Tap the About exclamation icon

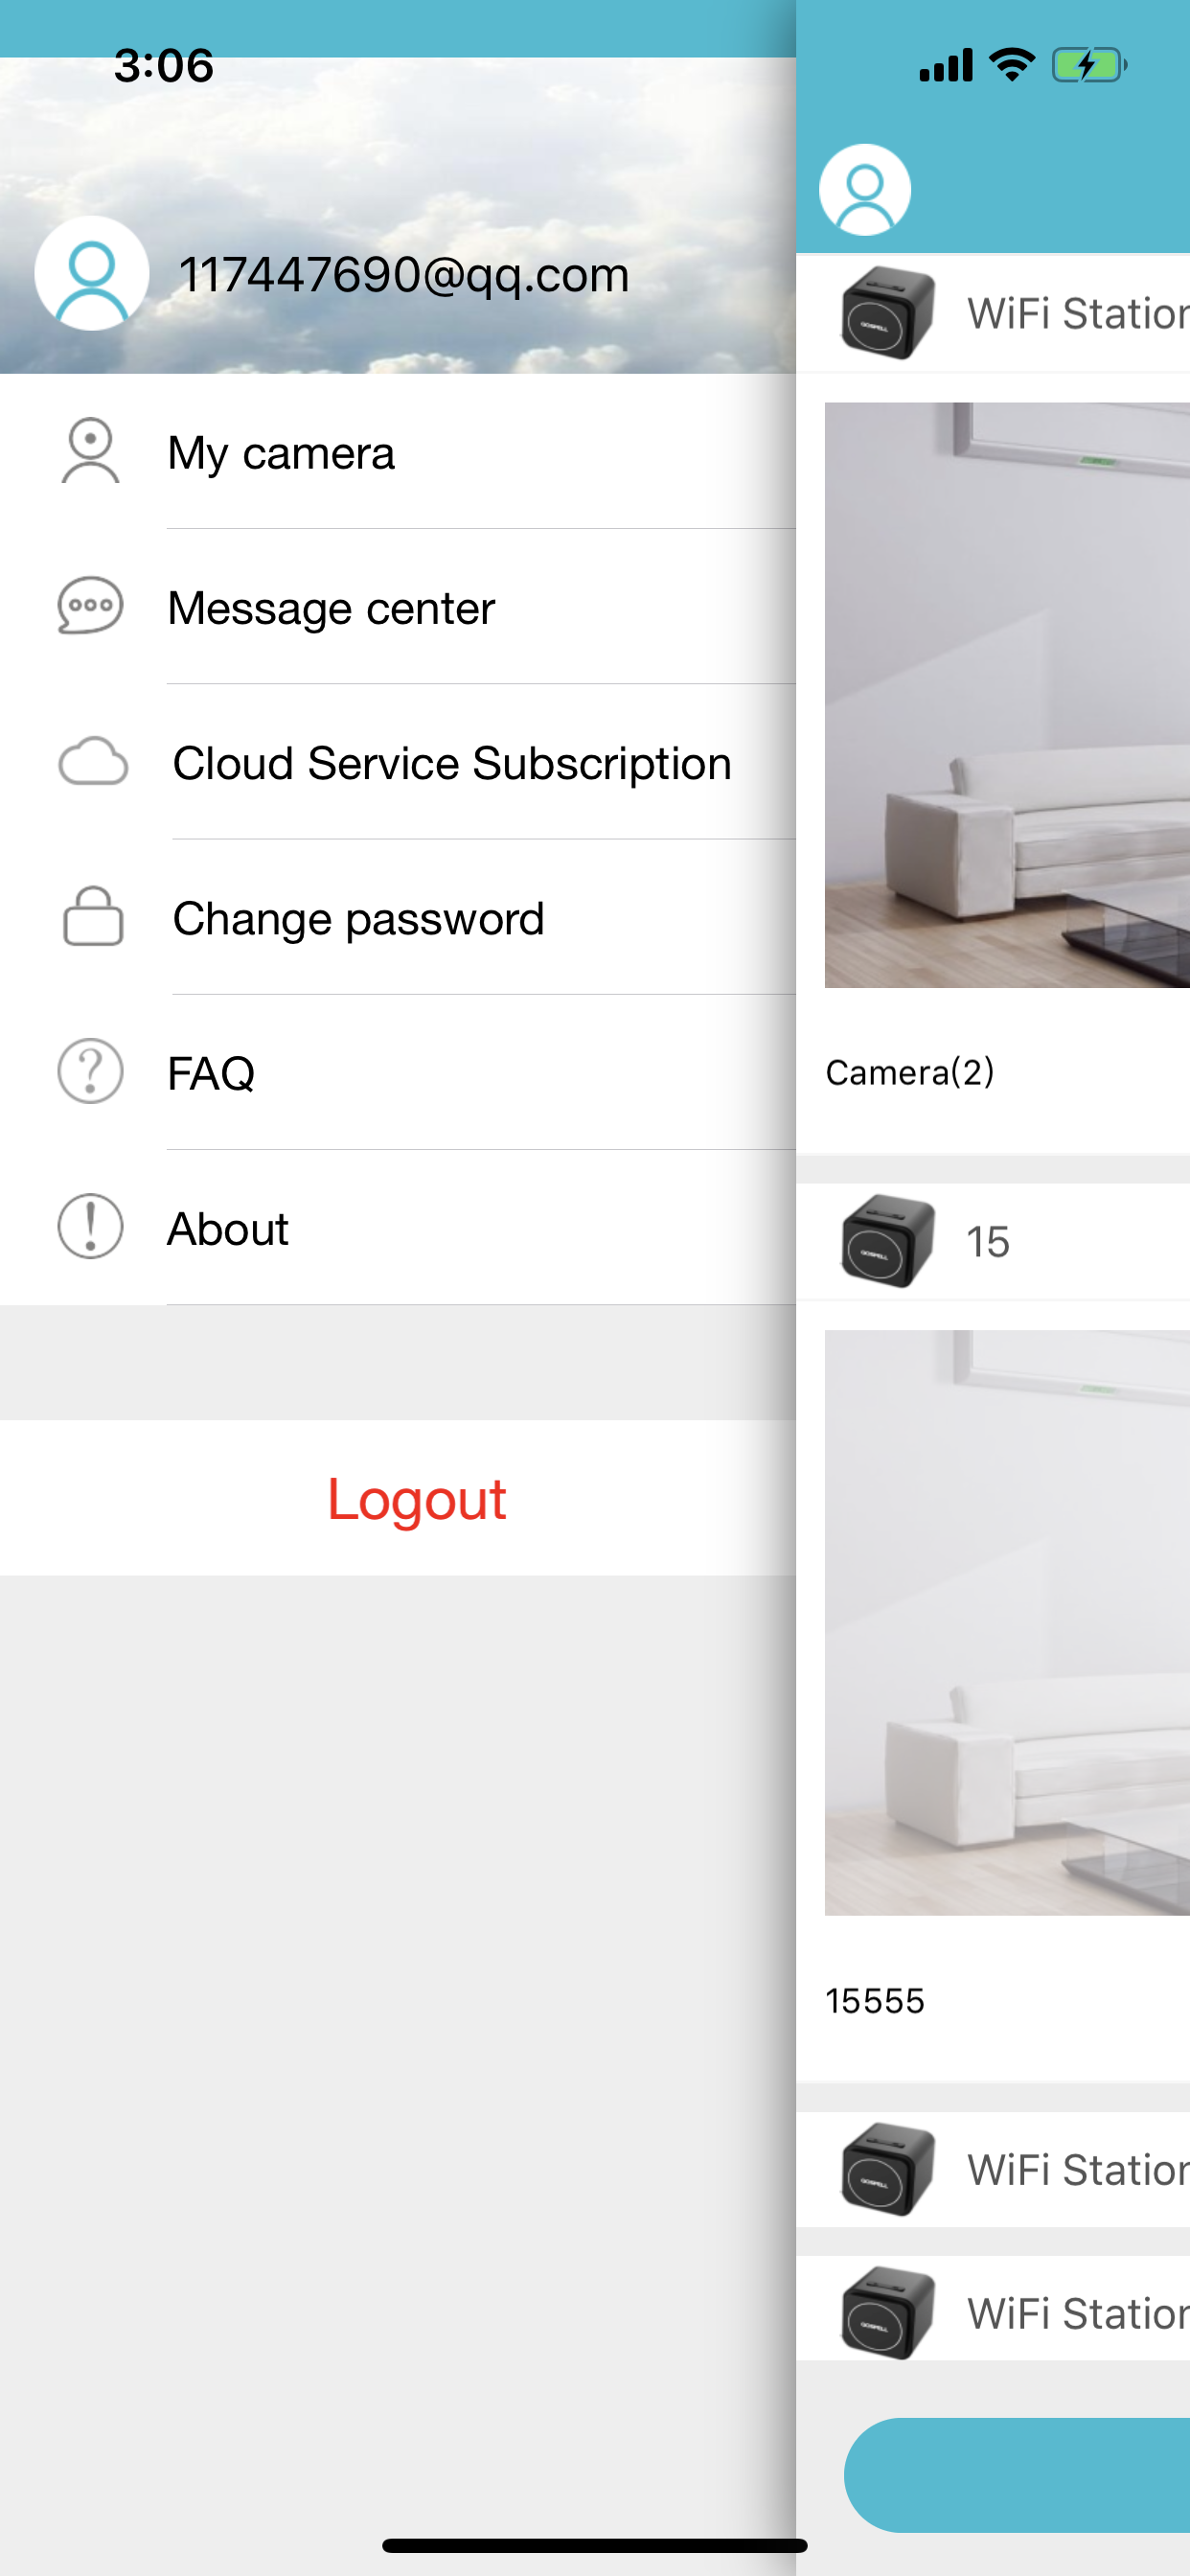pos(91,1227)
